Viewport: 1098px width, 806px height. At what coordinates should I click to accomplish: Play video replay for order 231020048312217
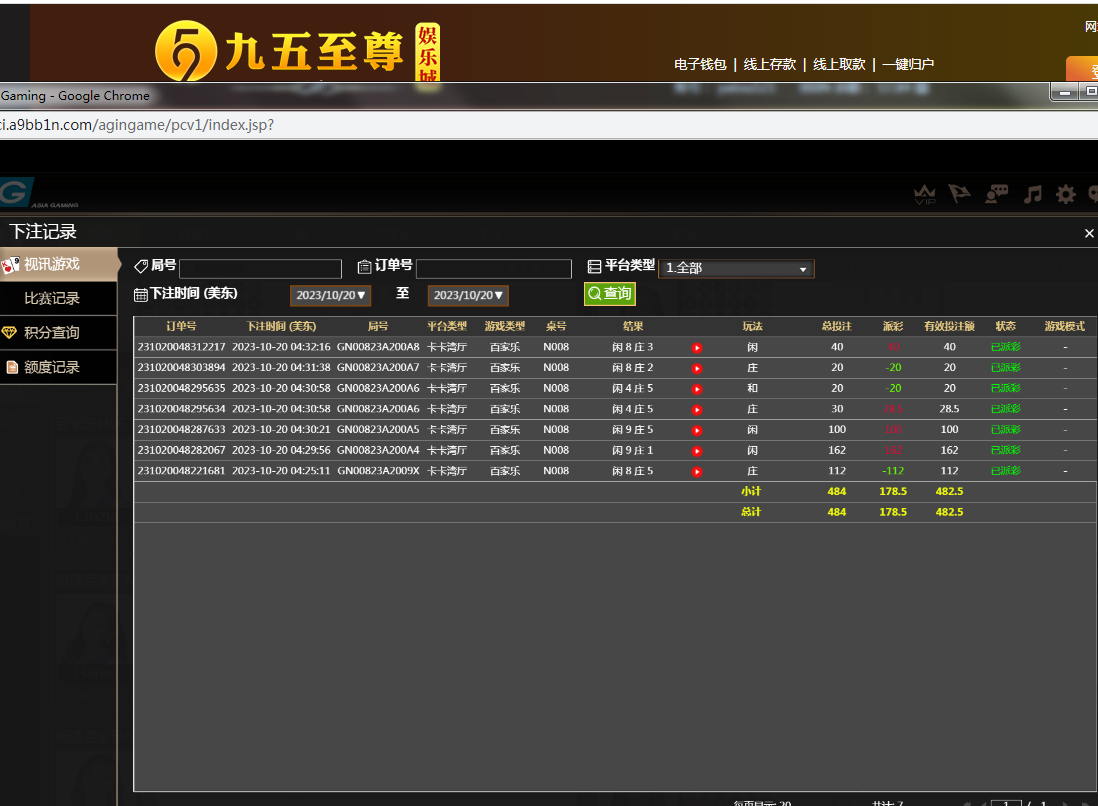point(697,348)
